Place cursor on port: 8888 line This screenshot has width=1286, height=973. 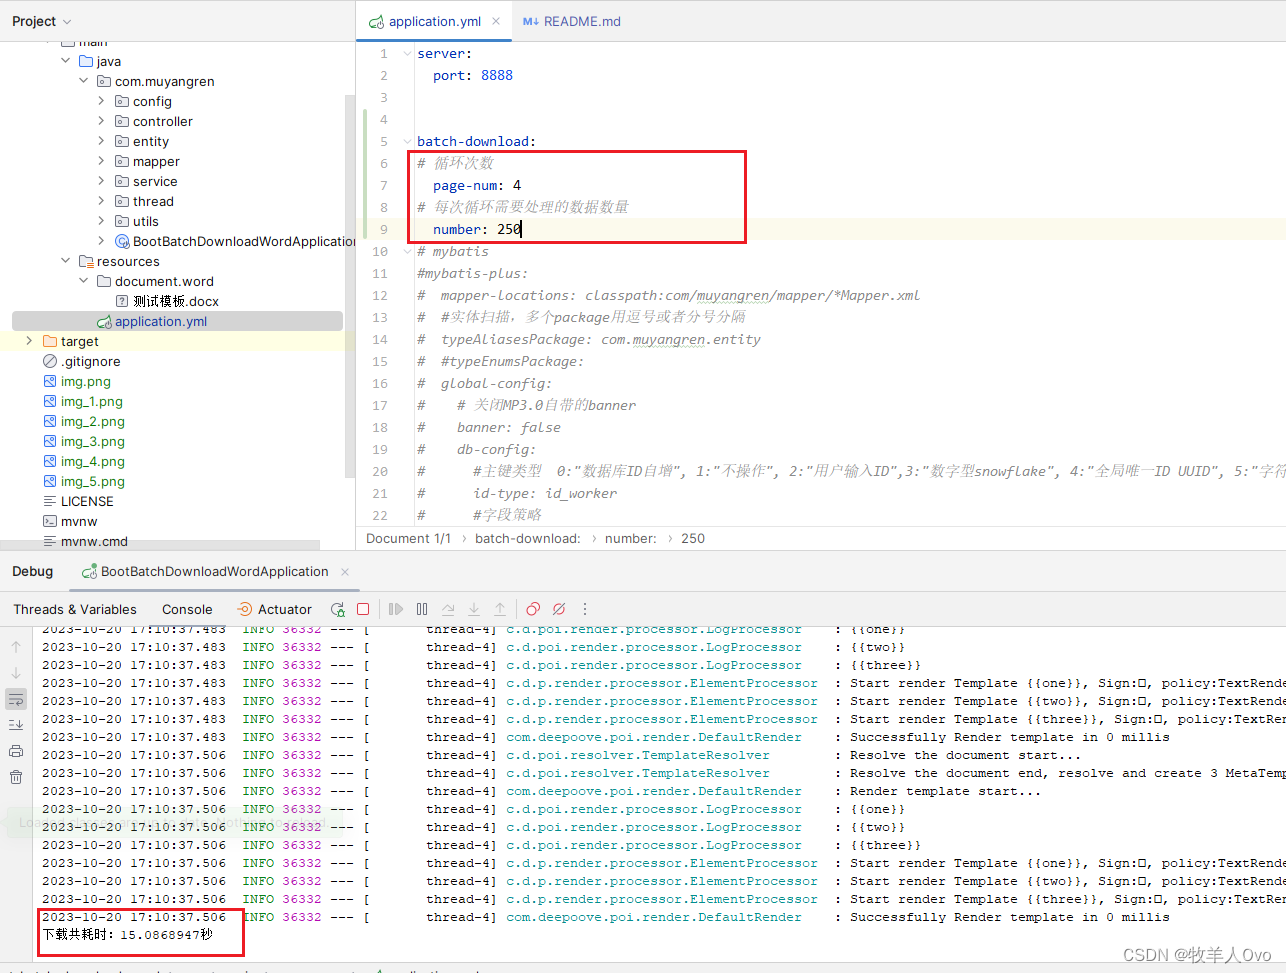click(472, 76)
